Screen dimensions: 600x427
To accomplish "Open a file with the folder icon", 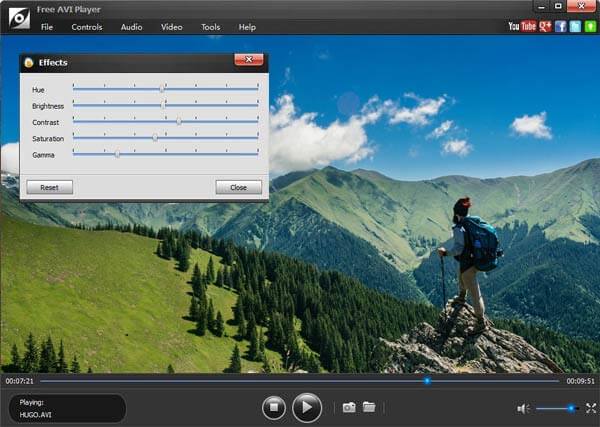I will (x=369, y=407).
